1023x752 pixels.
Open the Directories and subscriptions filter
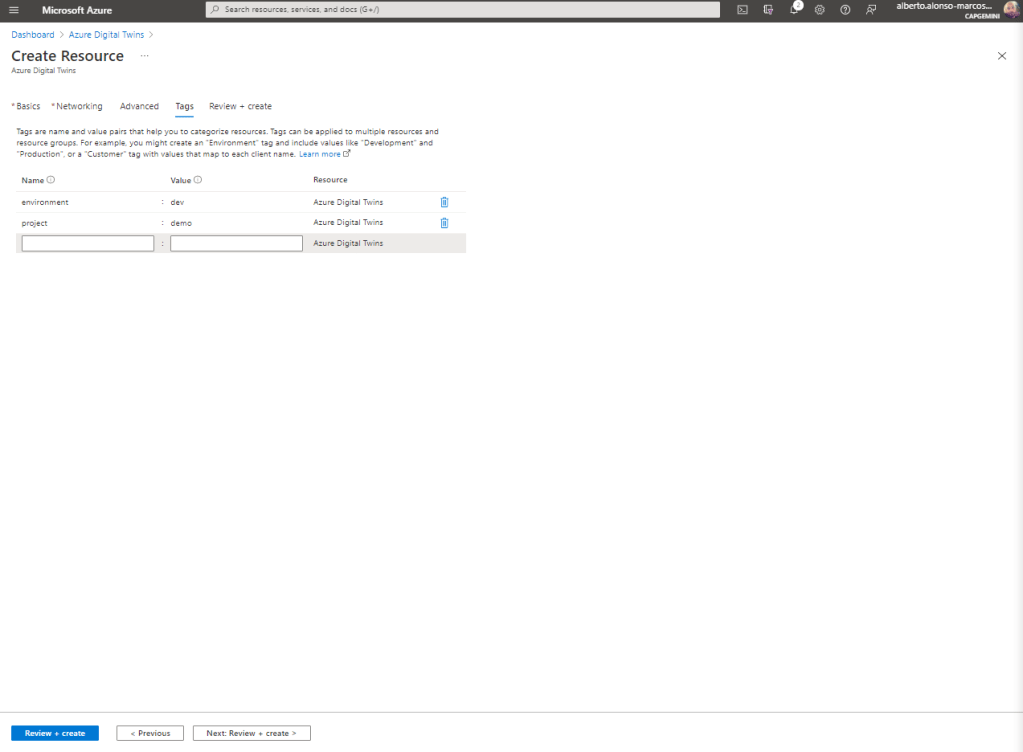click(x=768, y=10)
